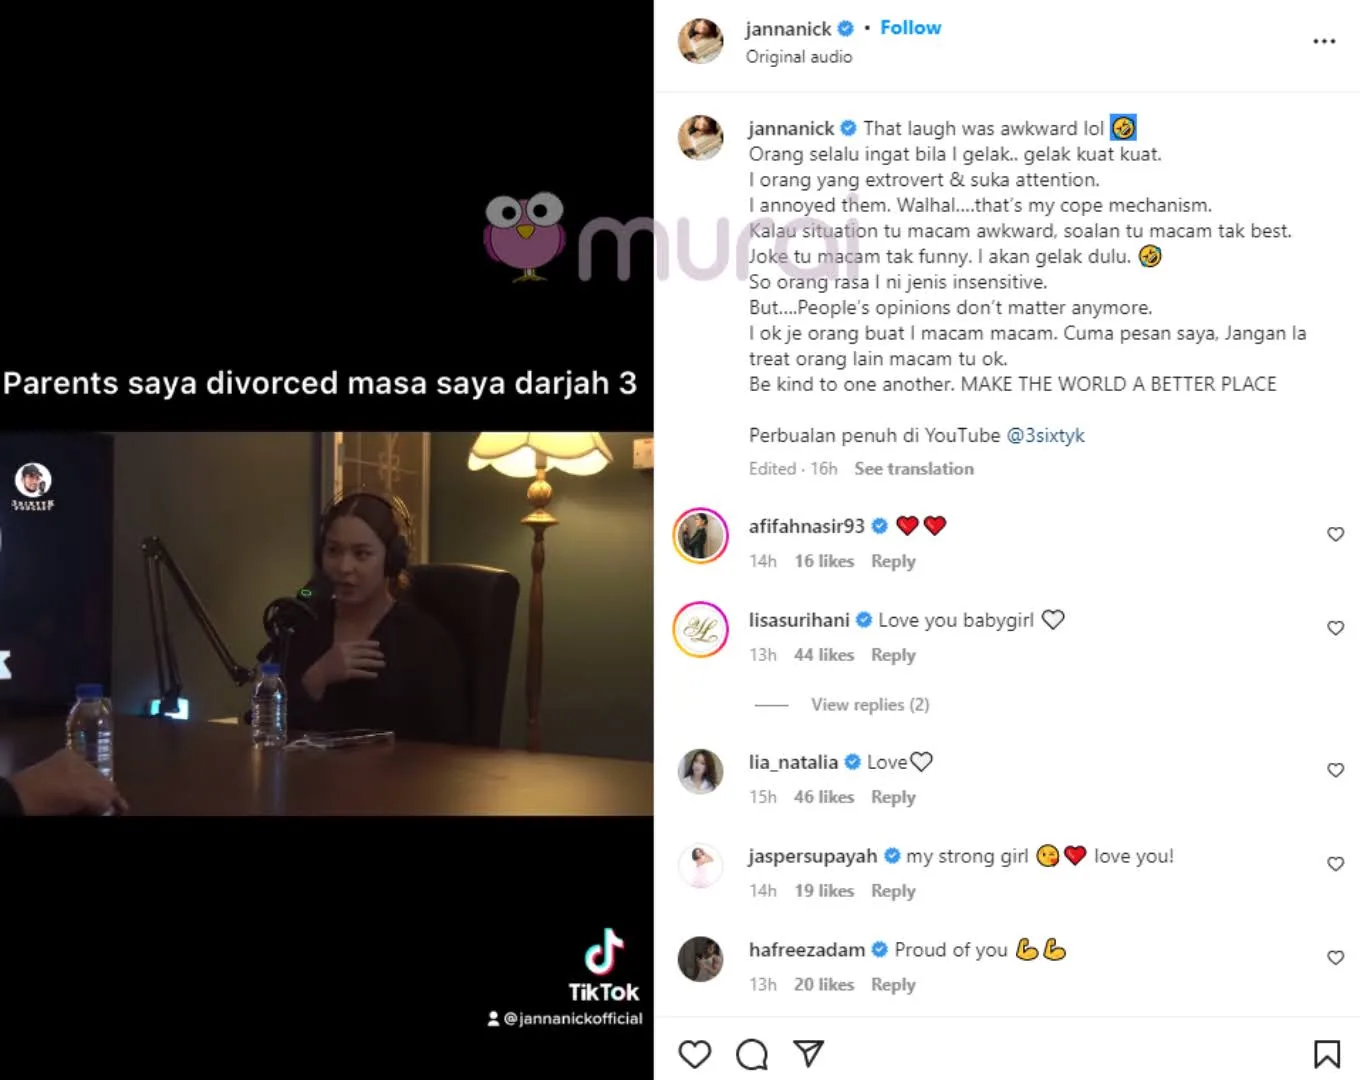
Task: Save the post with the bookmark icon
Action: [1327, 1054]
